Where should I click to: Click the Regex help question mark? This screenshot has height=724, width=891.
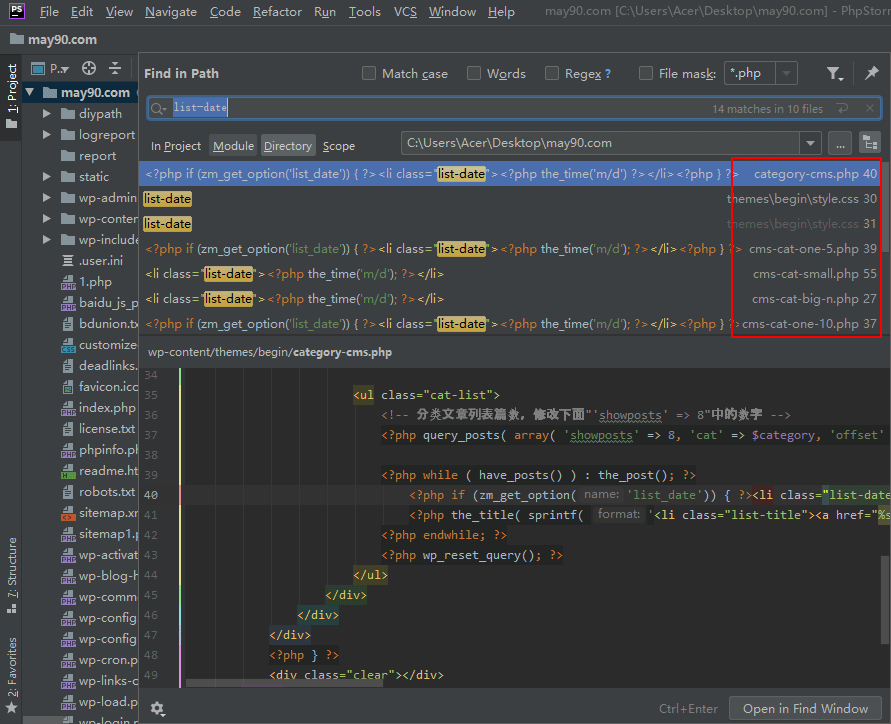607,74
